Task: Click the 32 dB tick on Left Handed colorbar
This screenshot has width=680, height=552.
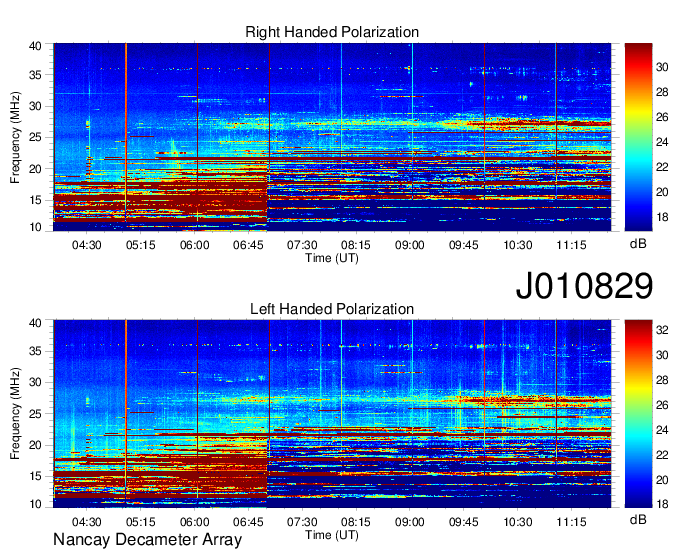Action: pos(662,330)
